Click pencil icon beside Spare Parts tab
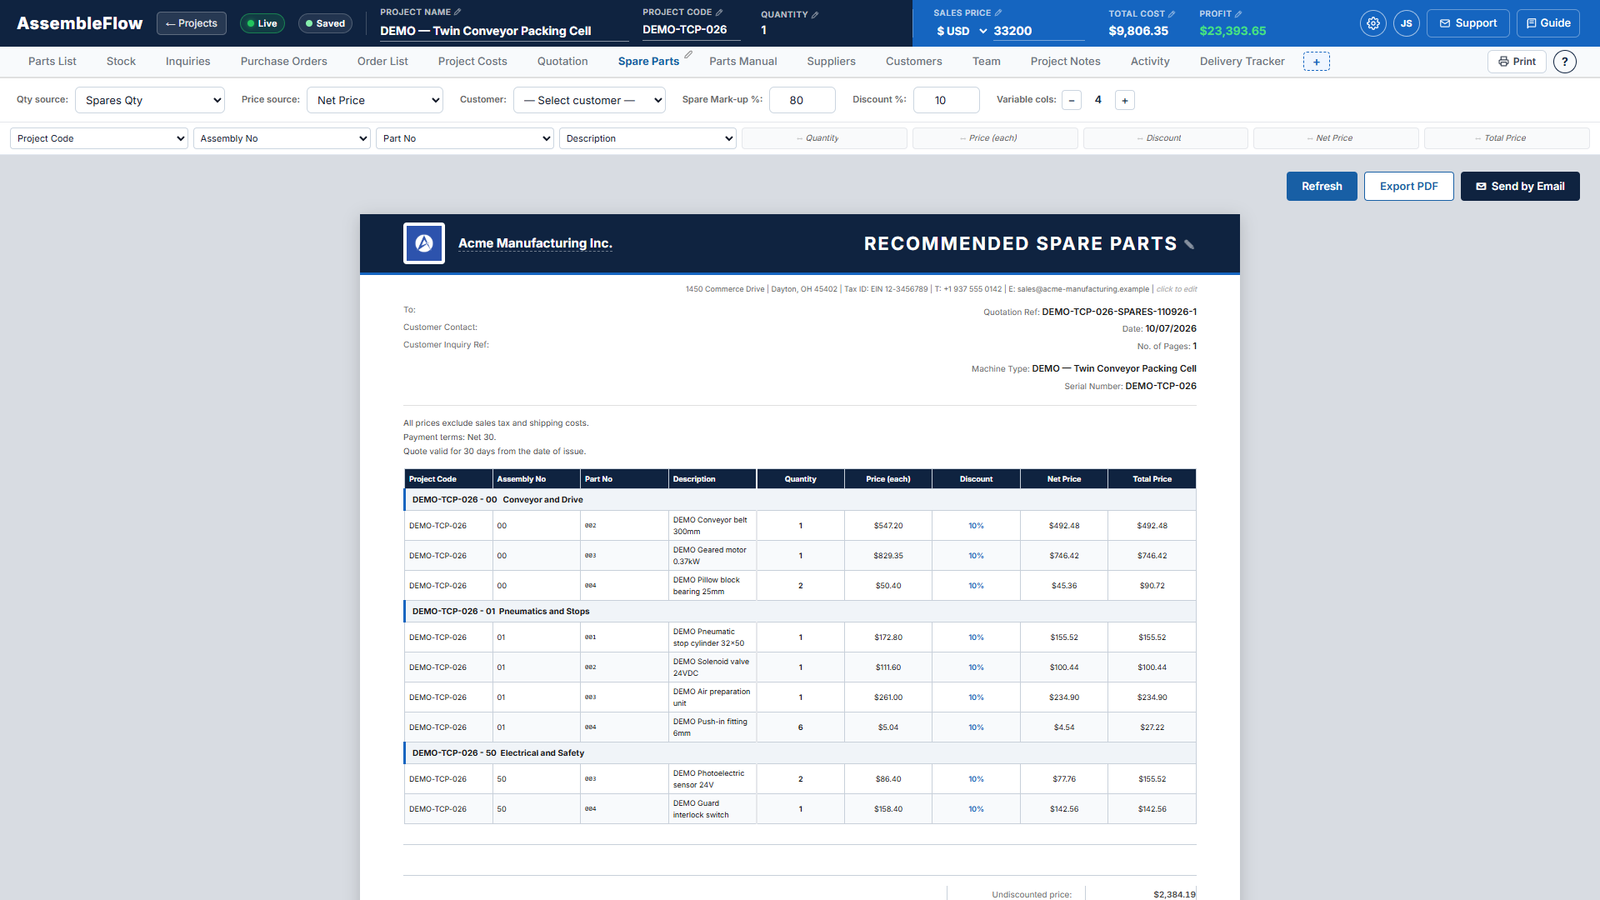1600x900 pixels. pos(688,54)
